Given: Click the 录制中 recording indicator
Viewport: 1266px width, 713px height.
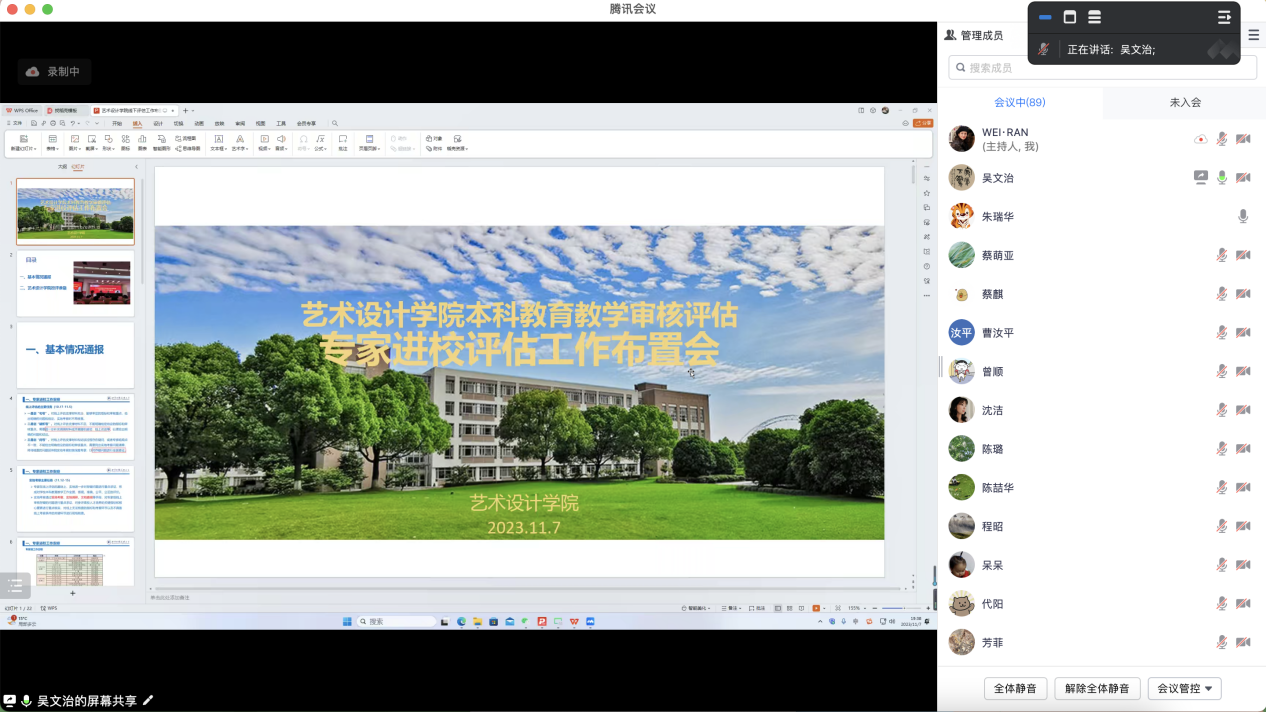Looking at the screenshot, I should click(55, 71).
